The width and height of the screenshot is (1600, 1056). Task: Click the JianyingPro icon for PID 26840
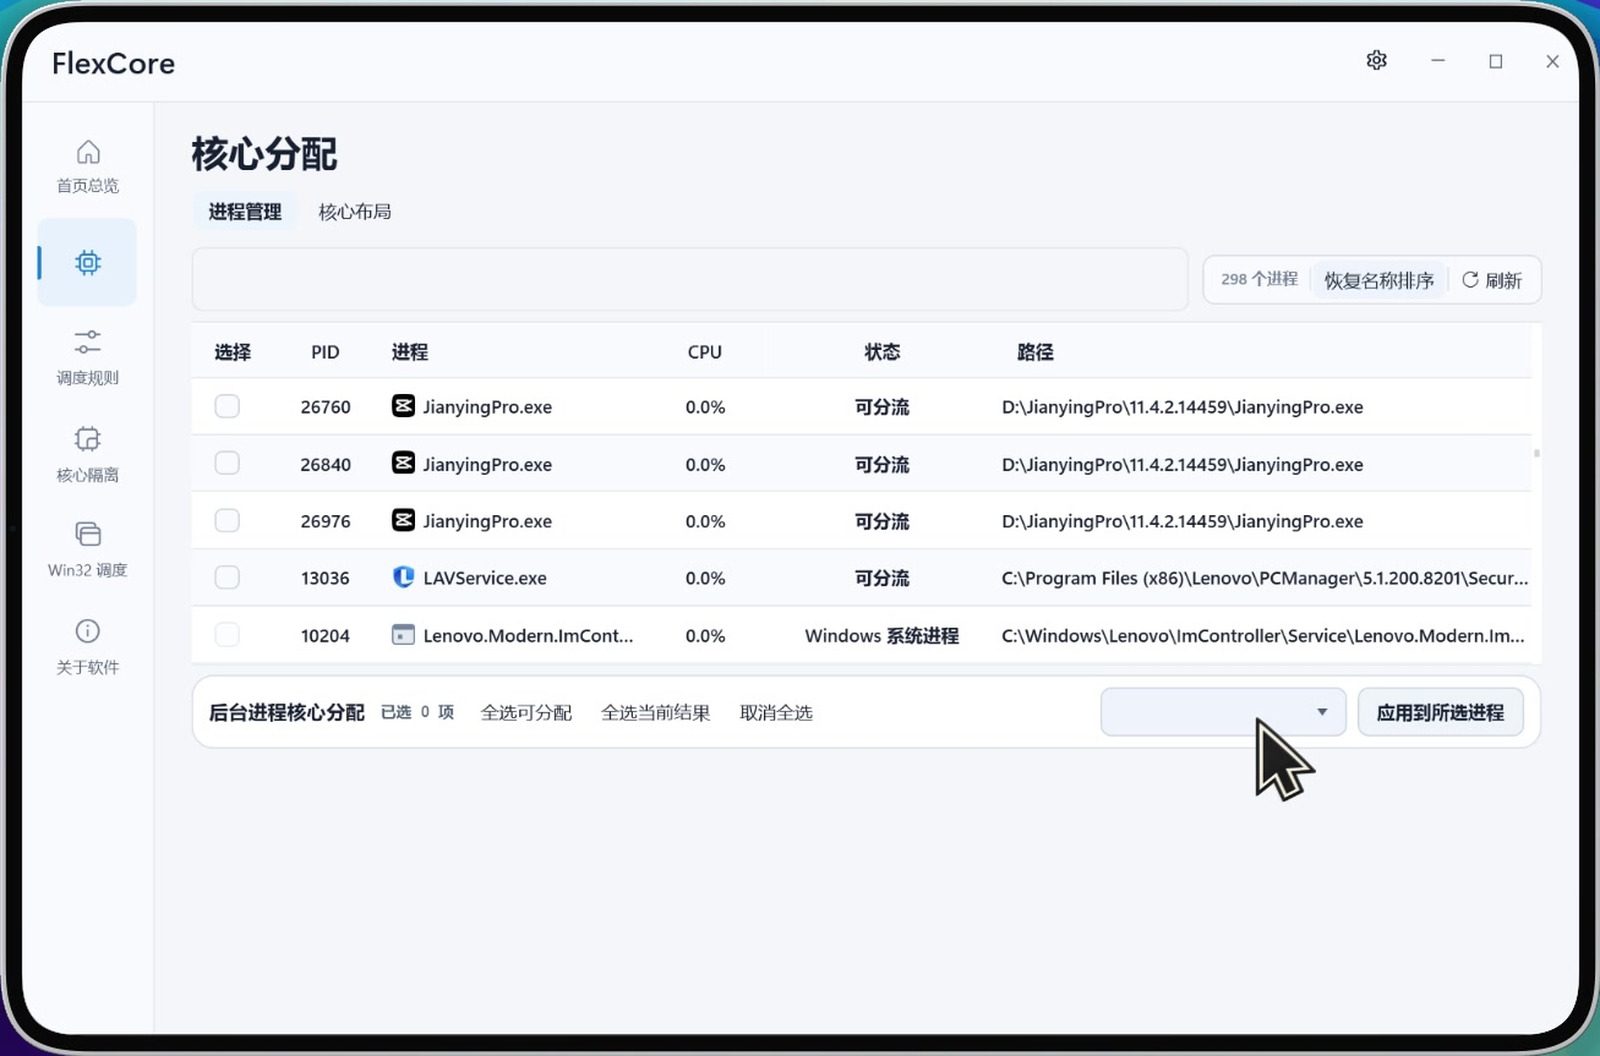[x=403, y=463]
